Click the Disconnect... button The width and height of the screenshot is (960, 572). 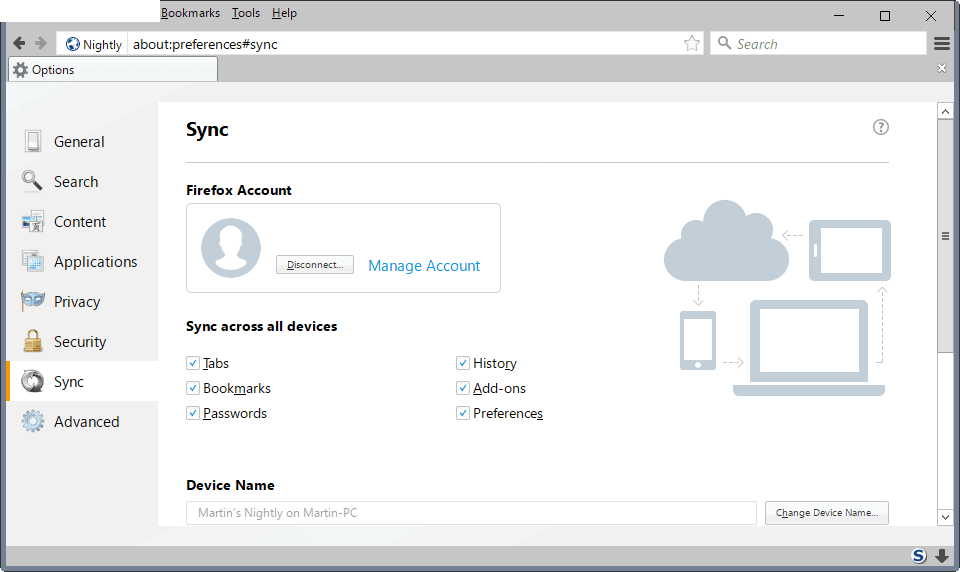(x=315, y=265)
